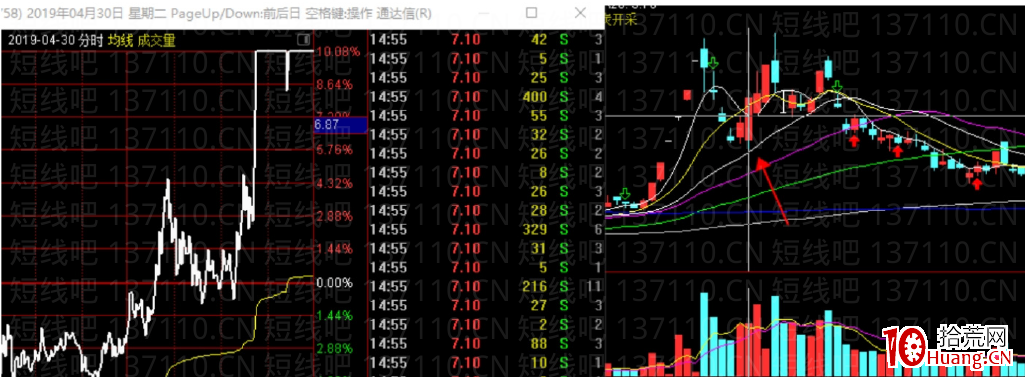Screen dimensions: 1025x377
Task: Select tick row with volume 31
Action: pos(486,248)
